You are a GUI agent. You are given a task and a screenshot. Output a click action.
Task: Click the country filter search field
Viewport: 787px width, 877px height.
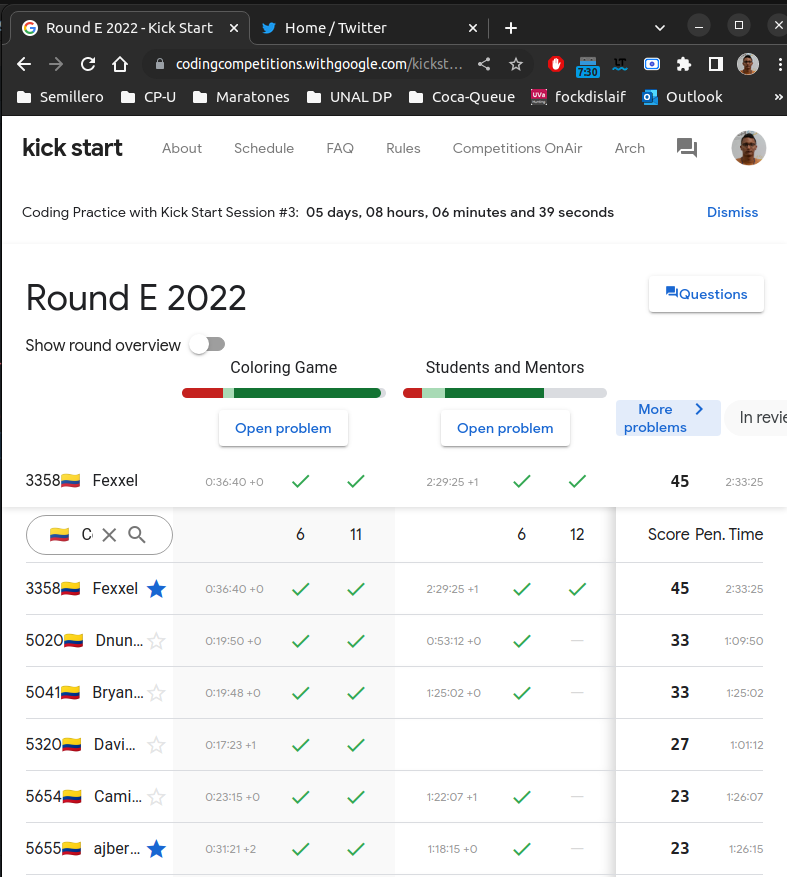pos(99,535)
